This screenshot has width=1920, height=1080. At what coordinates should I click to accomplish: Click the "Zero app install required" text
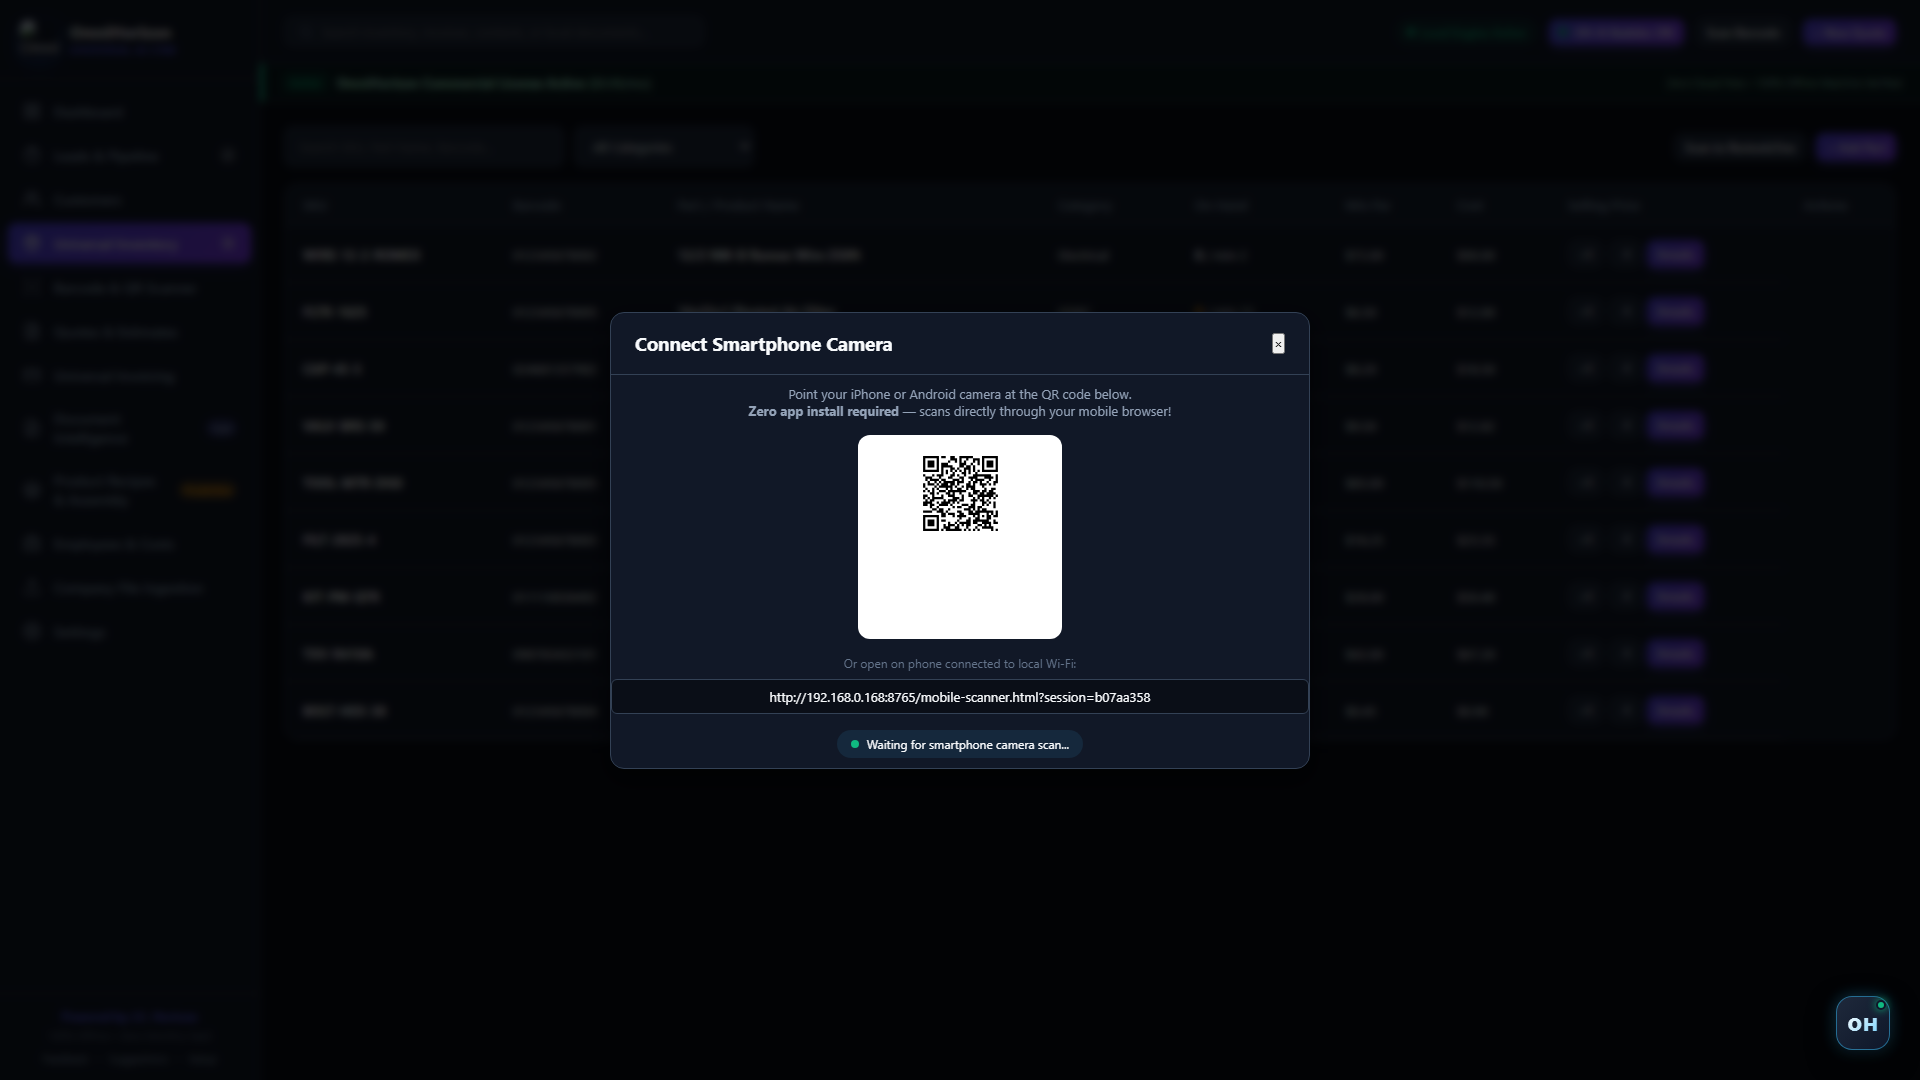point(823,412)
